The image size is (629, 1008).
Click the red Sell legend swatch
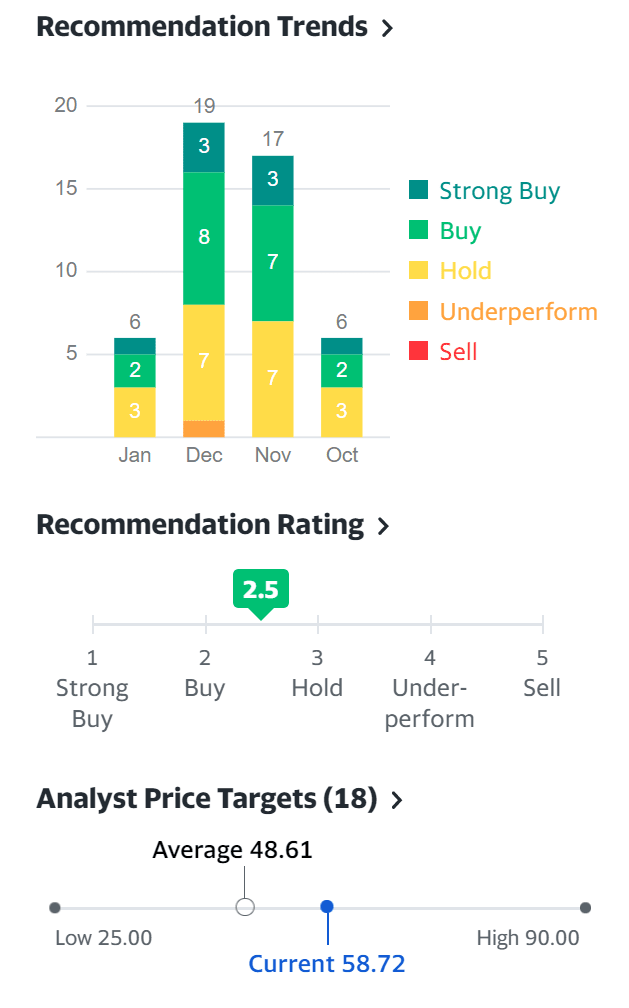tap(419, 351)
